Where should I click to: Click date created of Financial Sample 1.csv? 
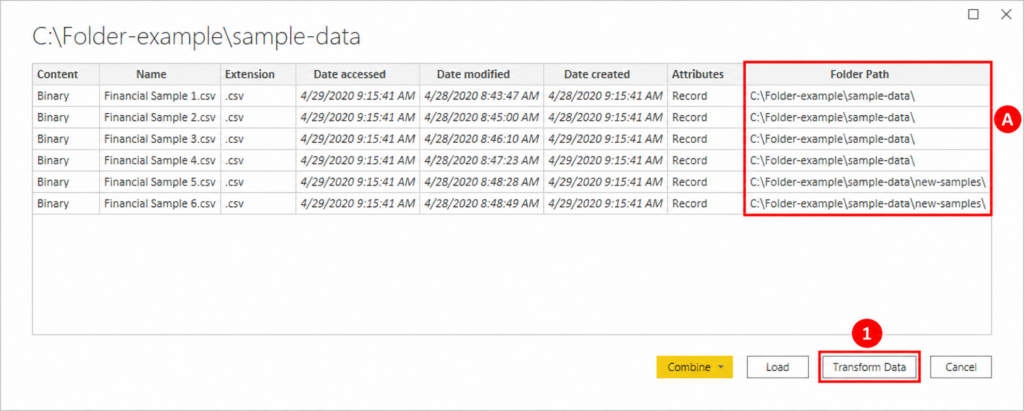tap(605, 96)
